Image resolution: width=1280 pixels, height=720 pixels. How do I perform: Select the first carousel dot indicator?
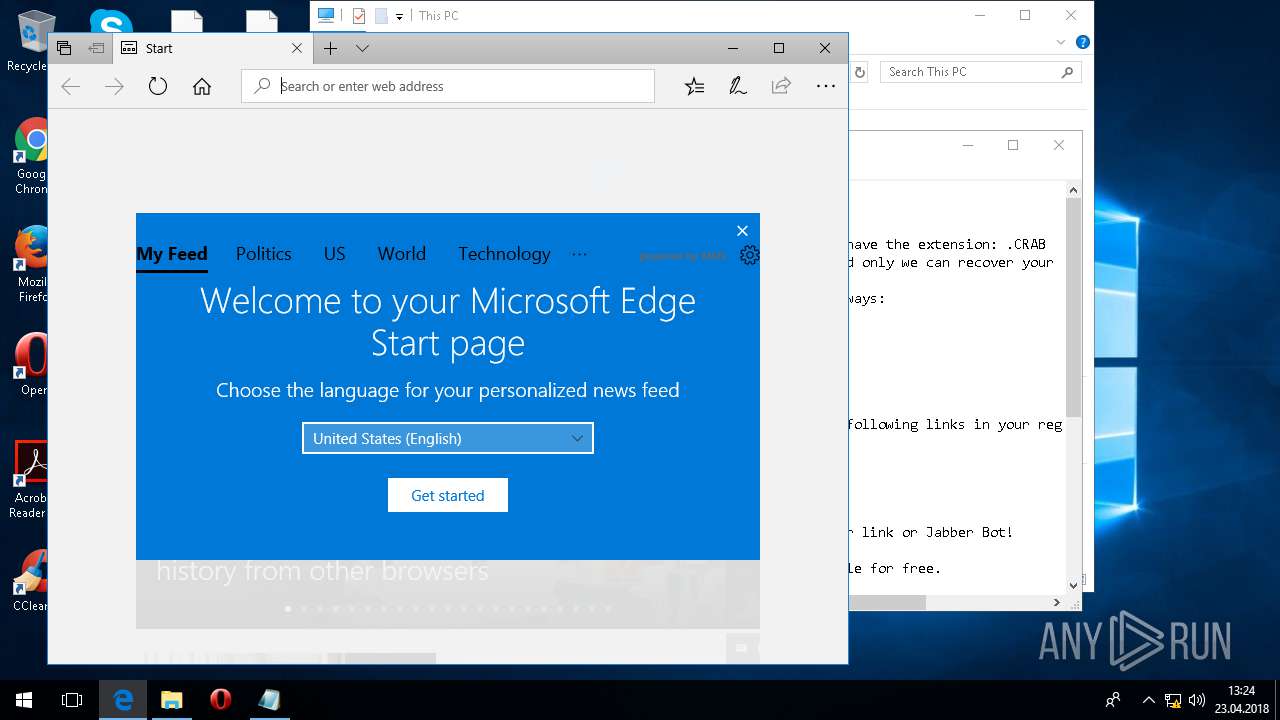tap(288, 608)
